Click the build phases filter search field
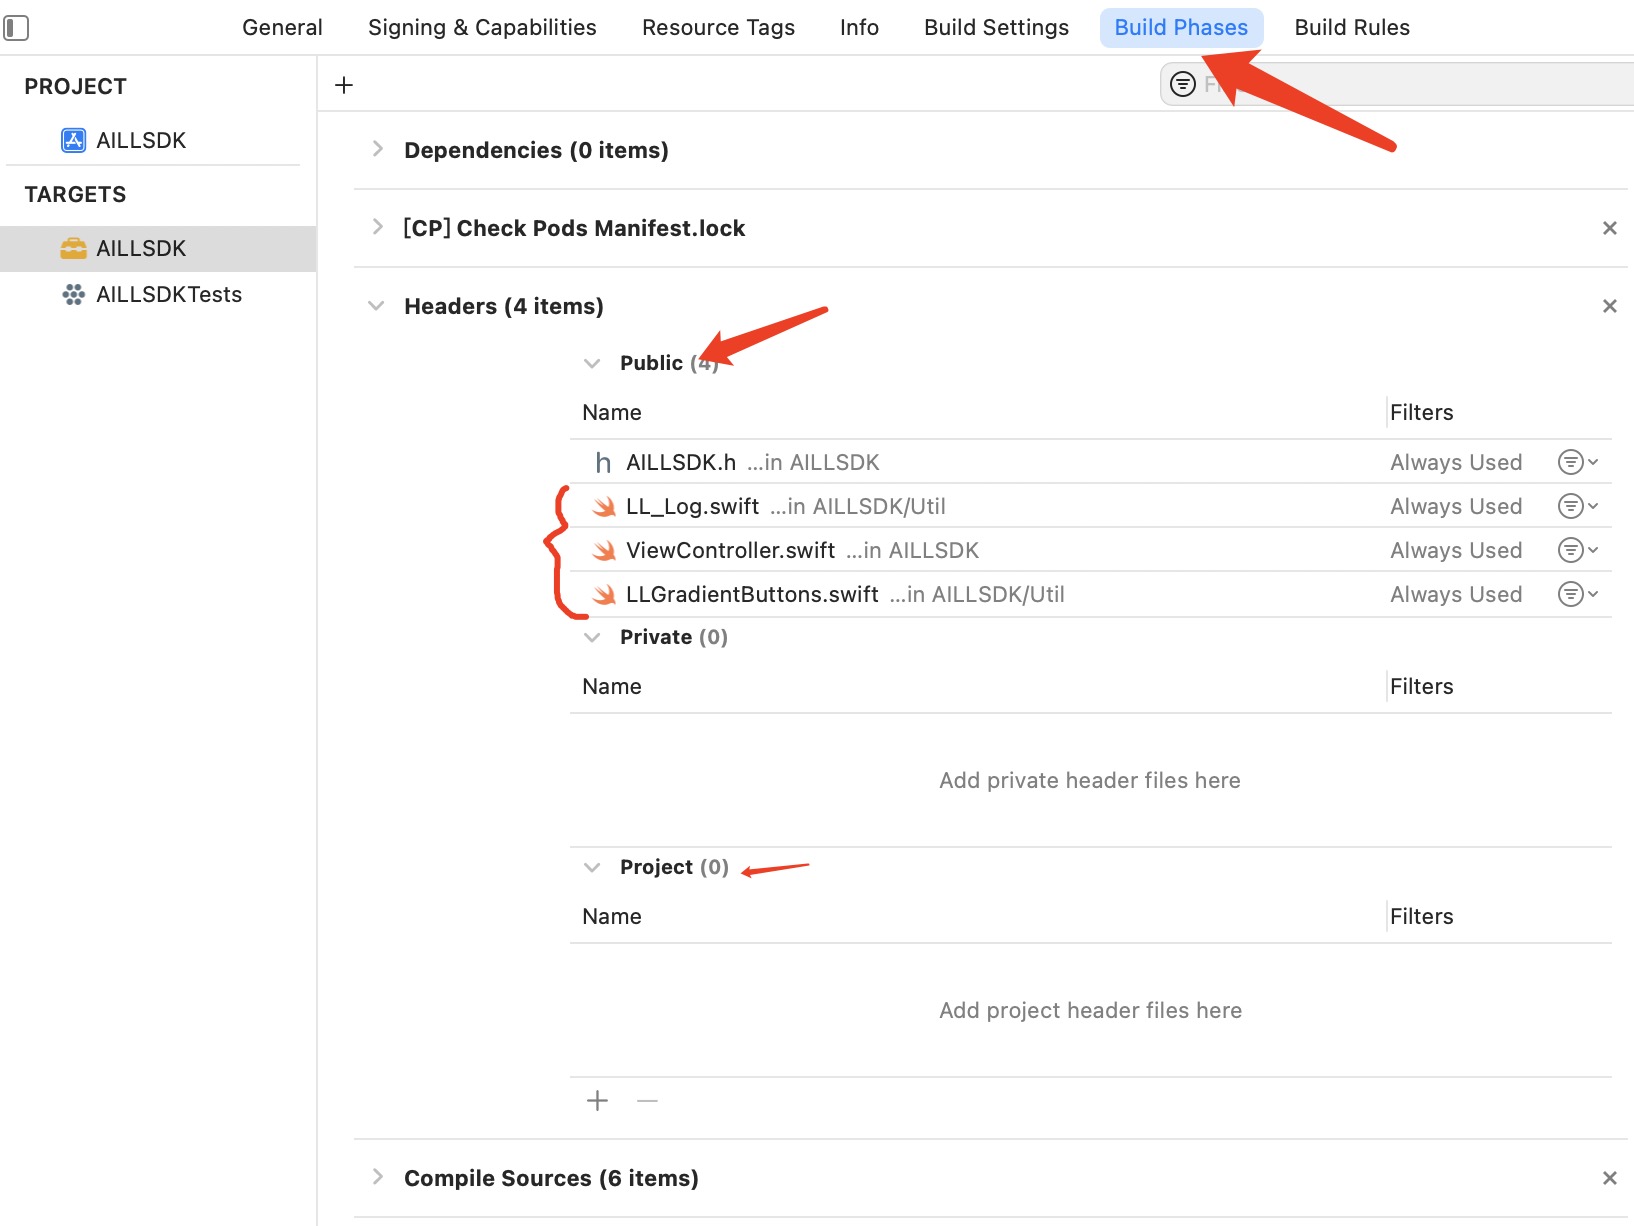Image resolution: width=1634 pixels, height=1226 pixels. pos(1397,84)
